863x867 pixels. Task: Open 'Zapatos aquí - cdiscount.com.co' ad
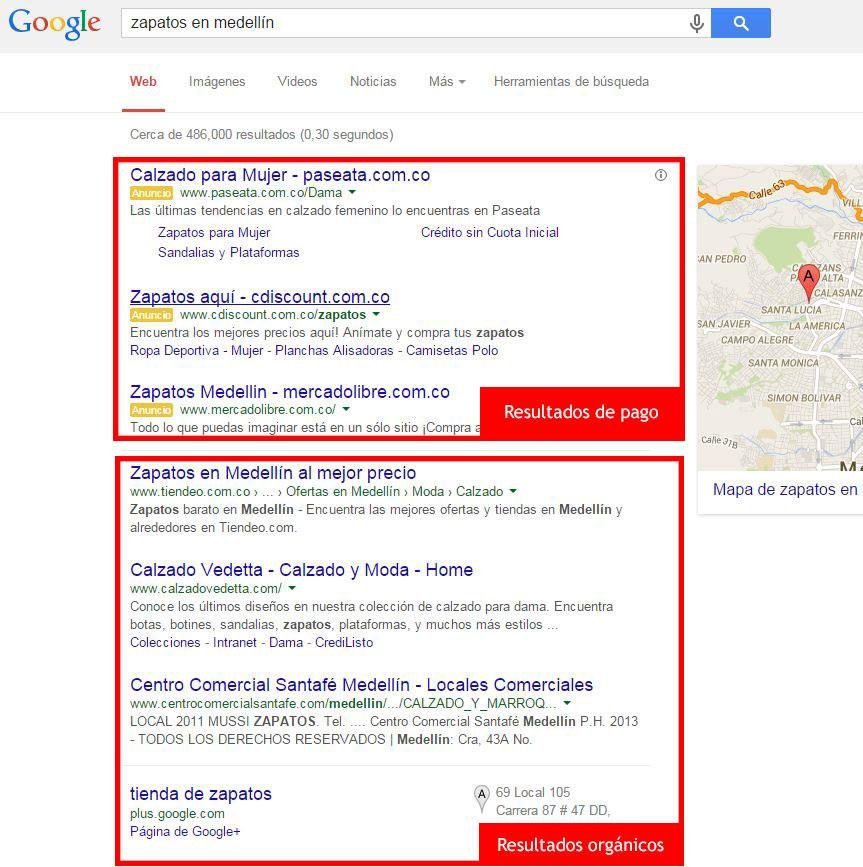tap(260, 297)
